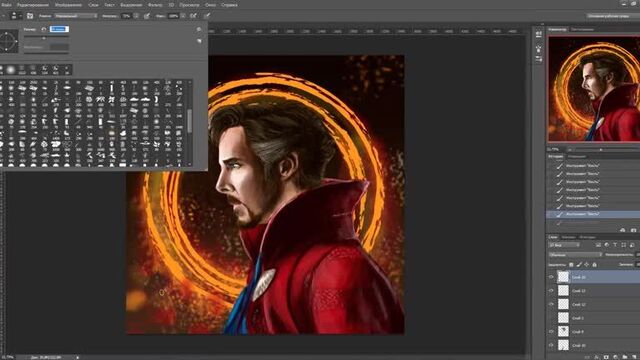Adjust the brush hardness slider
Screen dimensions: 640x360
pos(46,52)
